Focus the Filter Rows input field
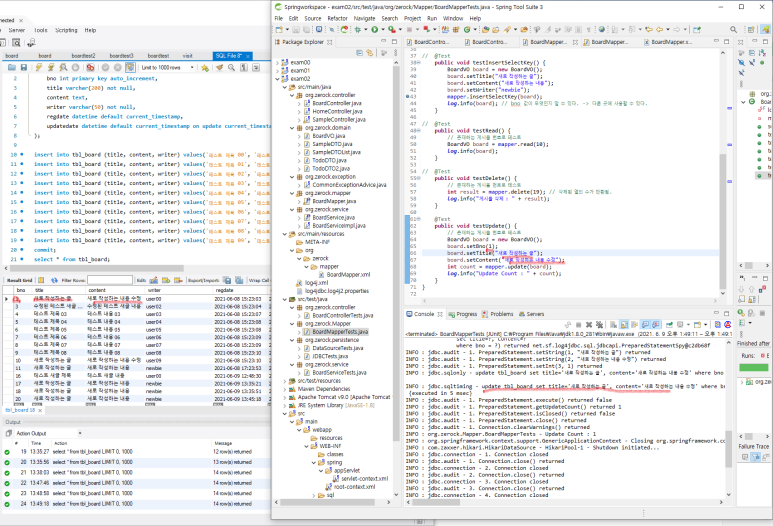 [110, 280]
